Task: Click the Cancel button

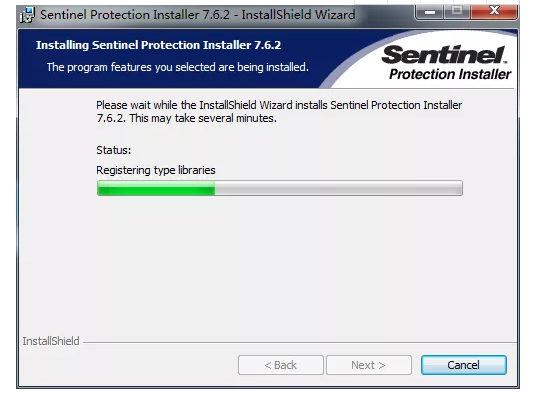Action: pos(463,365)
